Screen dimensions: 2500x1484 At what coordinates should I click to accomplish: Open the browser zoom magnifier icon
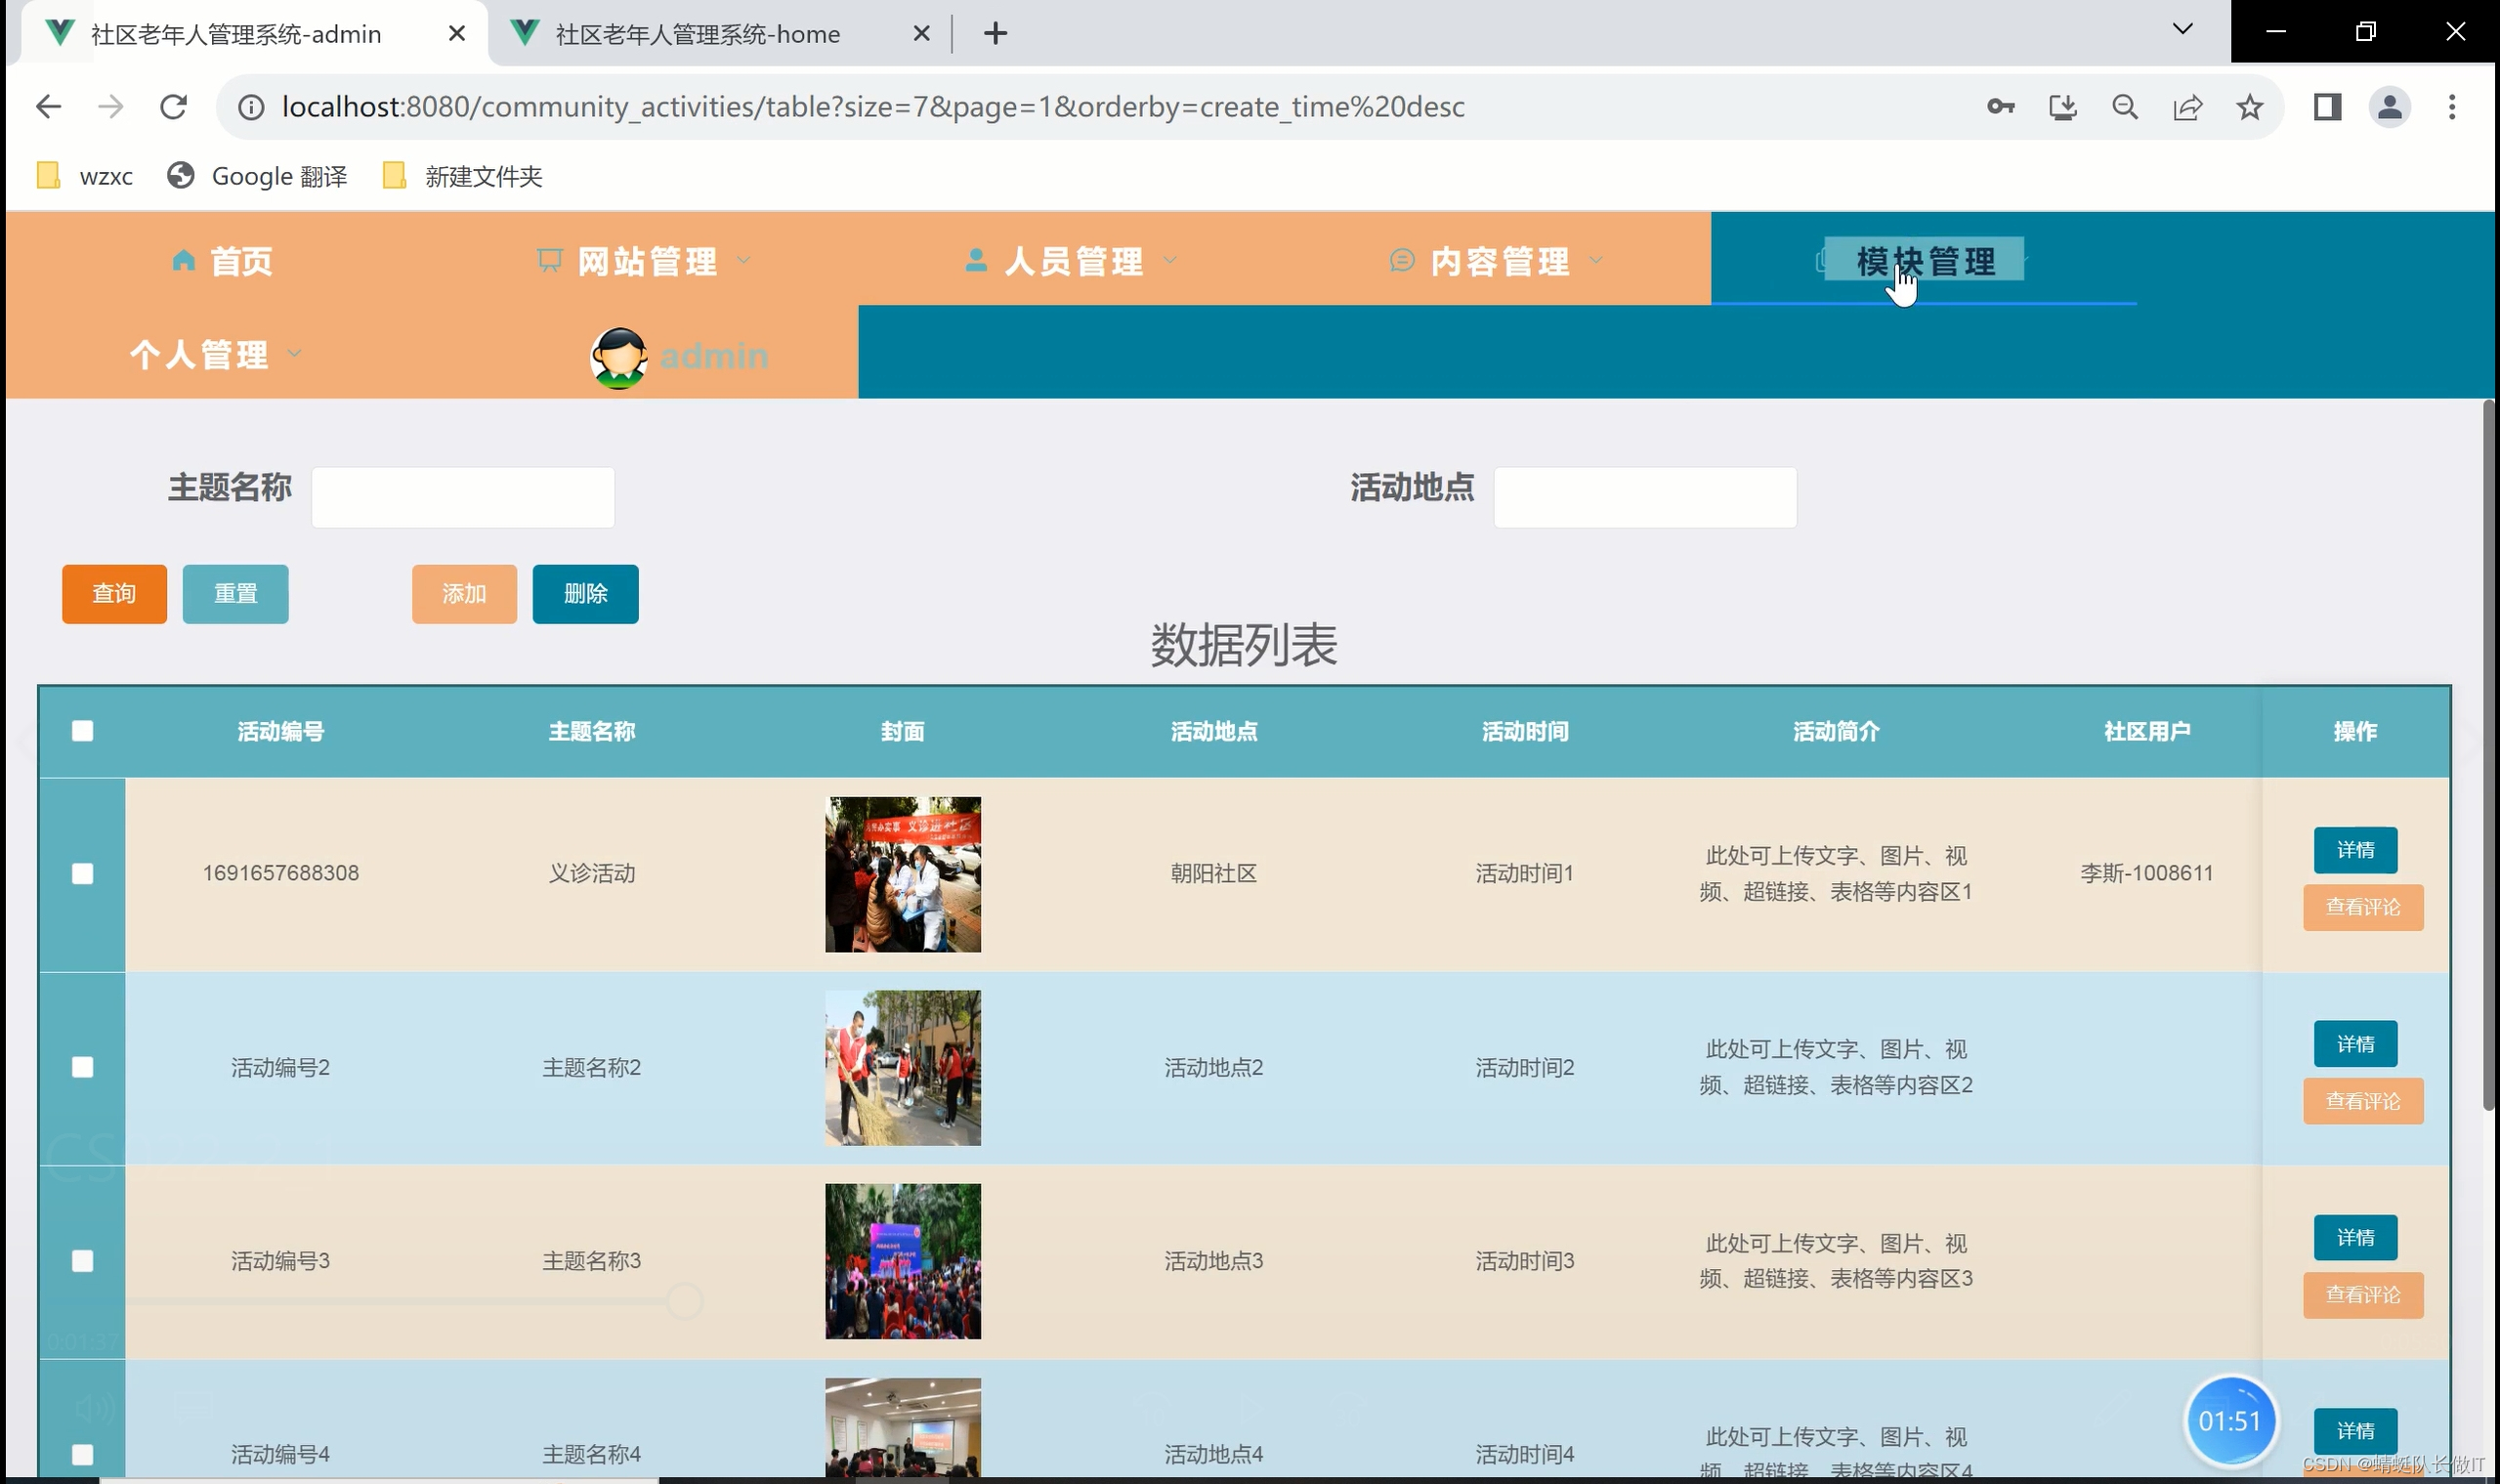point(2125,107)
